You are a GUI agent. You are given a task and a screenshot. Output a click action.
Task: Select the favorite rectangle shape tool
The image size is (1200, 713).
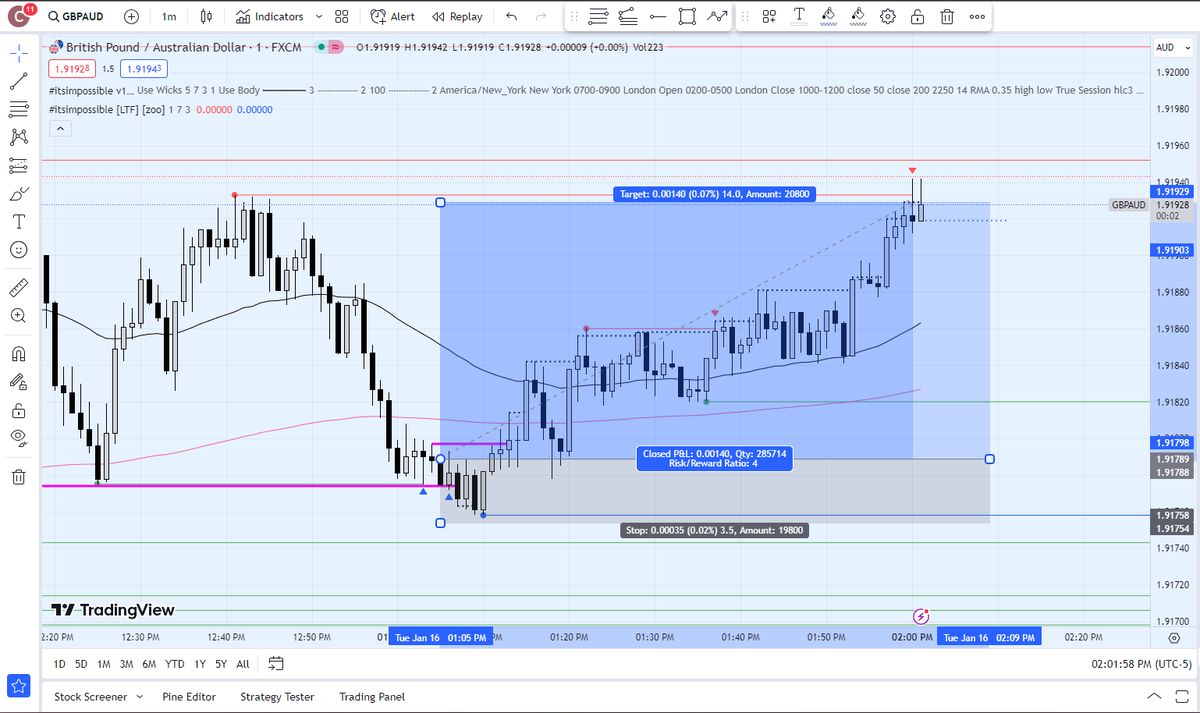(x=687, y=17)
